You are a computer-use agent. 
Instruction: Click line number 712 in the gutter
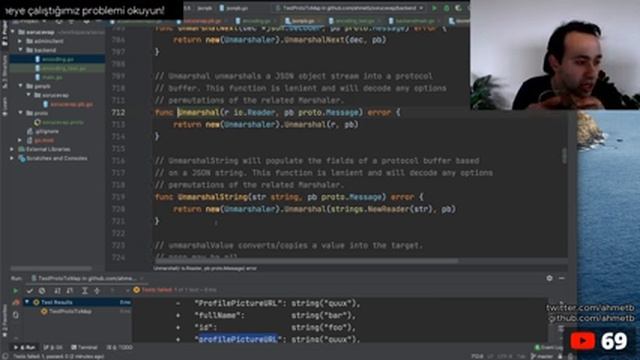pyautogui.click(x=118, y=112)
